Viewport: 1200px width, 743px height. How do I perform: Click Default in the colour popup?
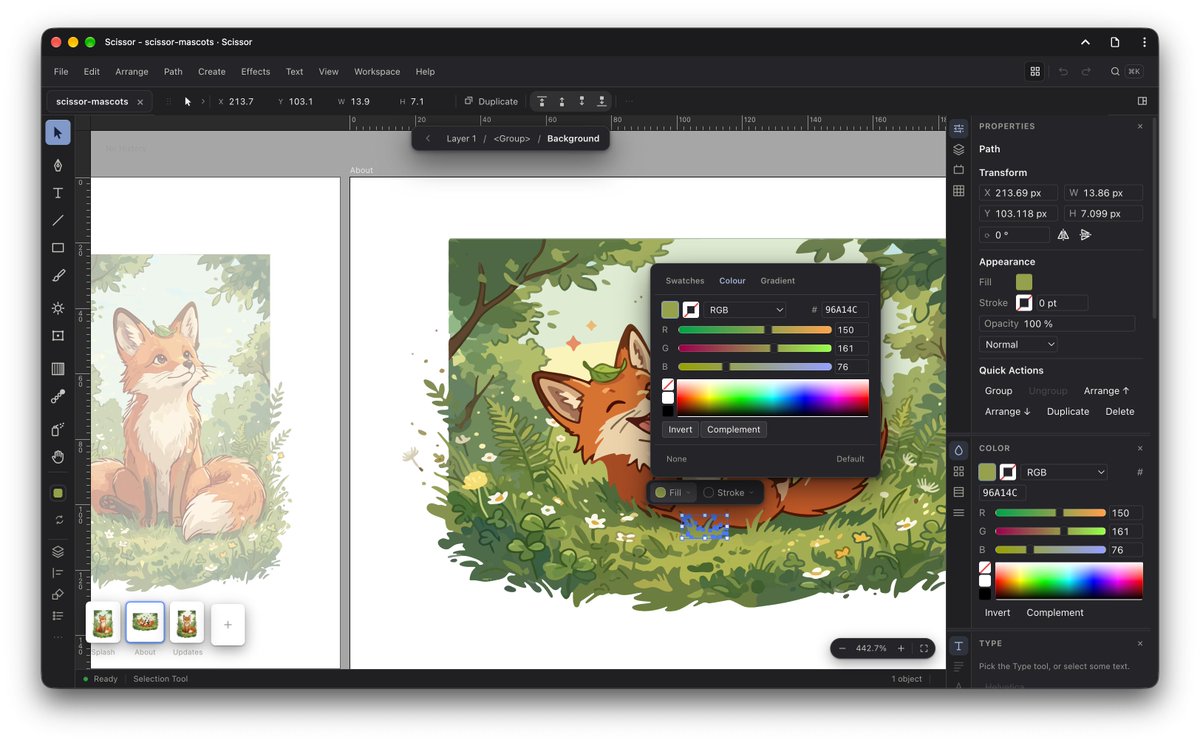point(850,459)
